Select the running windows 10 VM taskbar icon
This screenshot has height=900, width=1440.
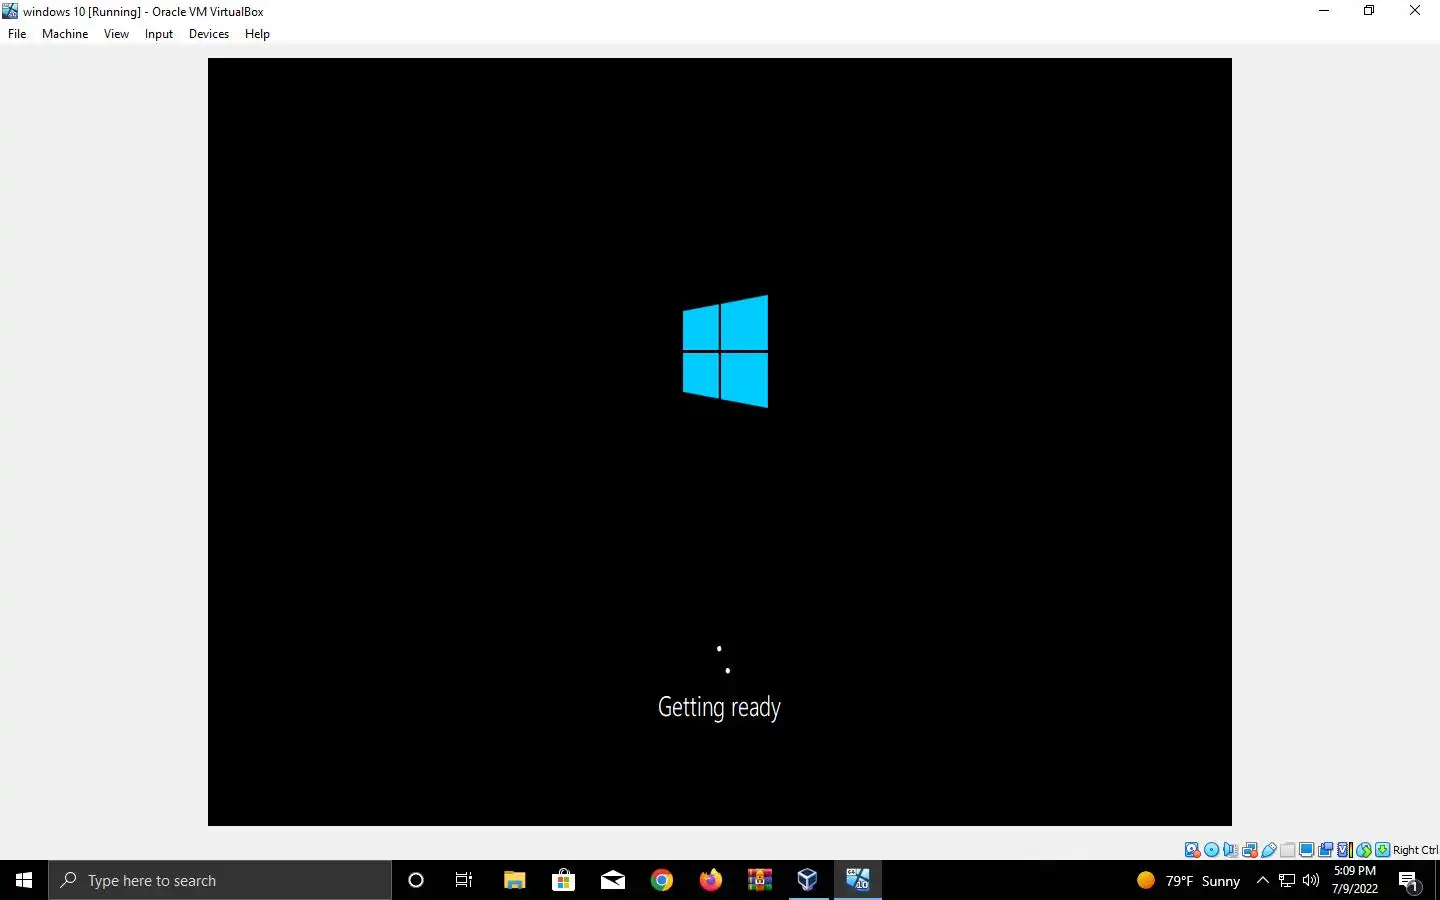tap(858, 880)
